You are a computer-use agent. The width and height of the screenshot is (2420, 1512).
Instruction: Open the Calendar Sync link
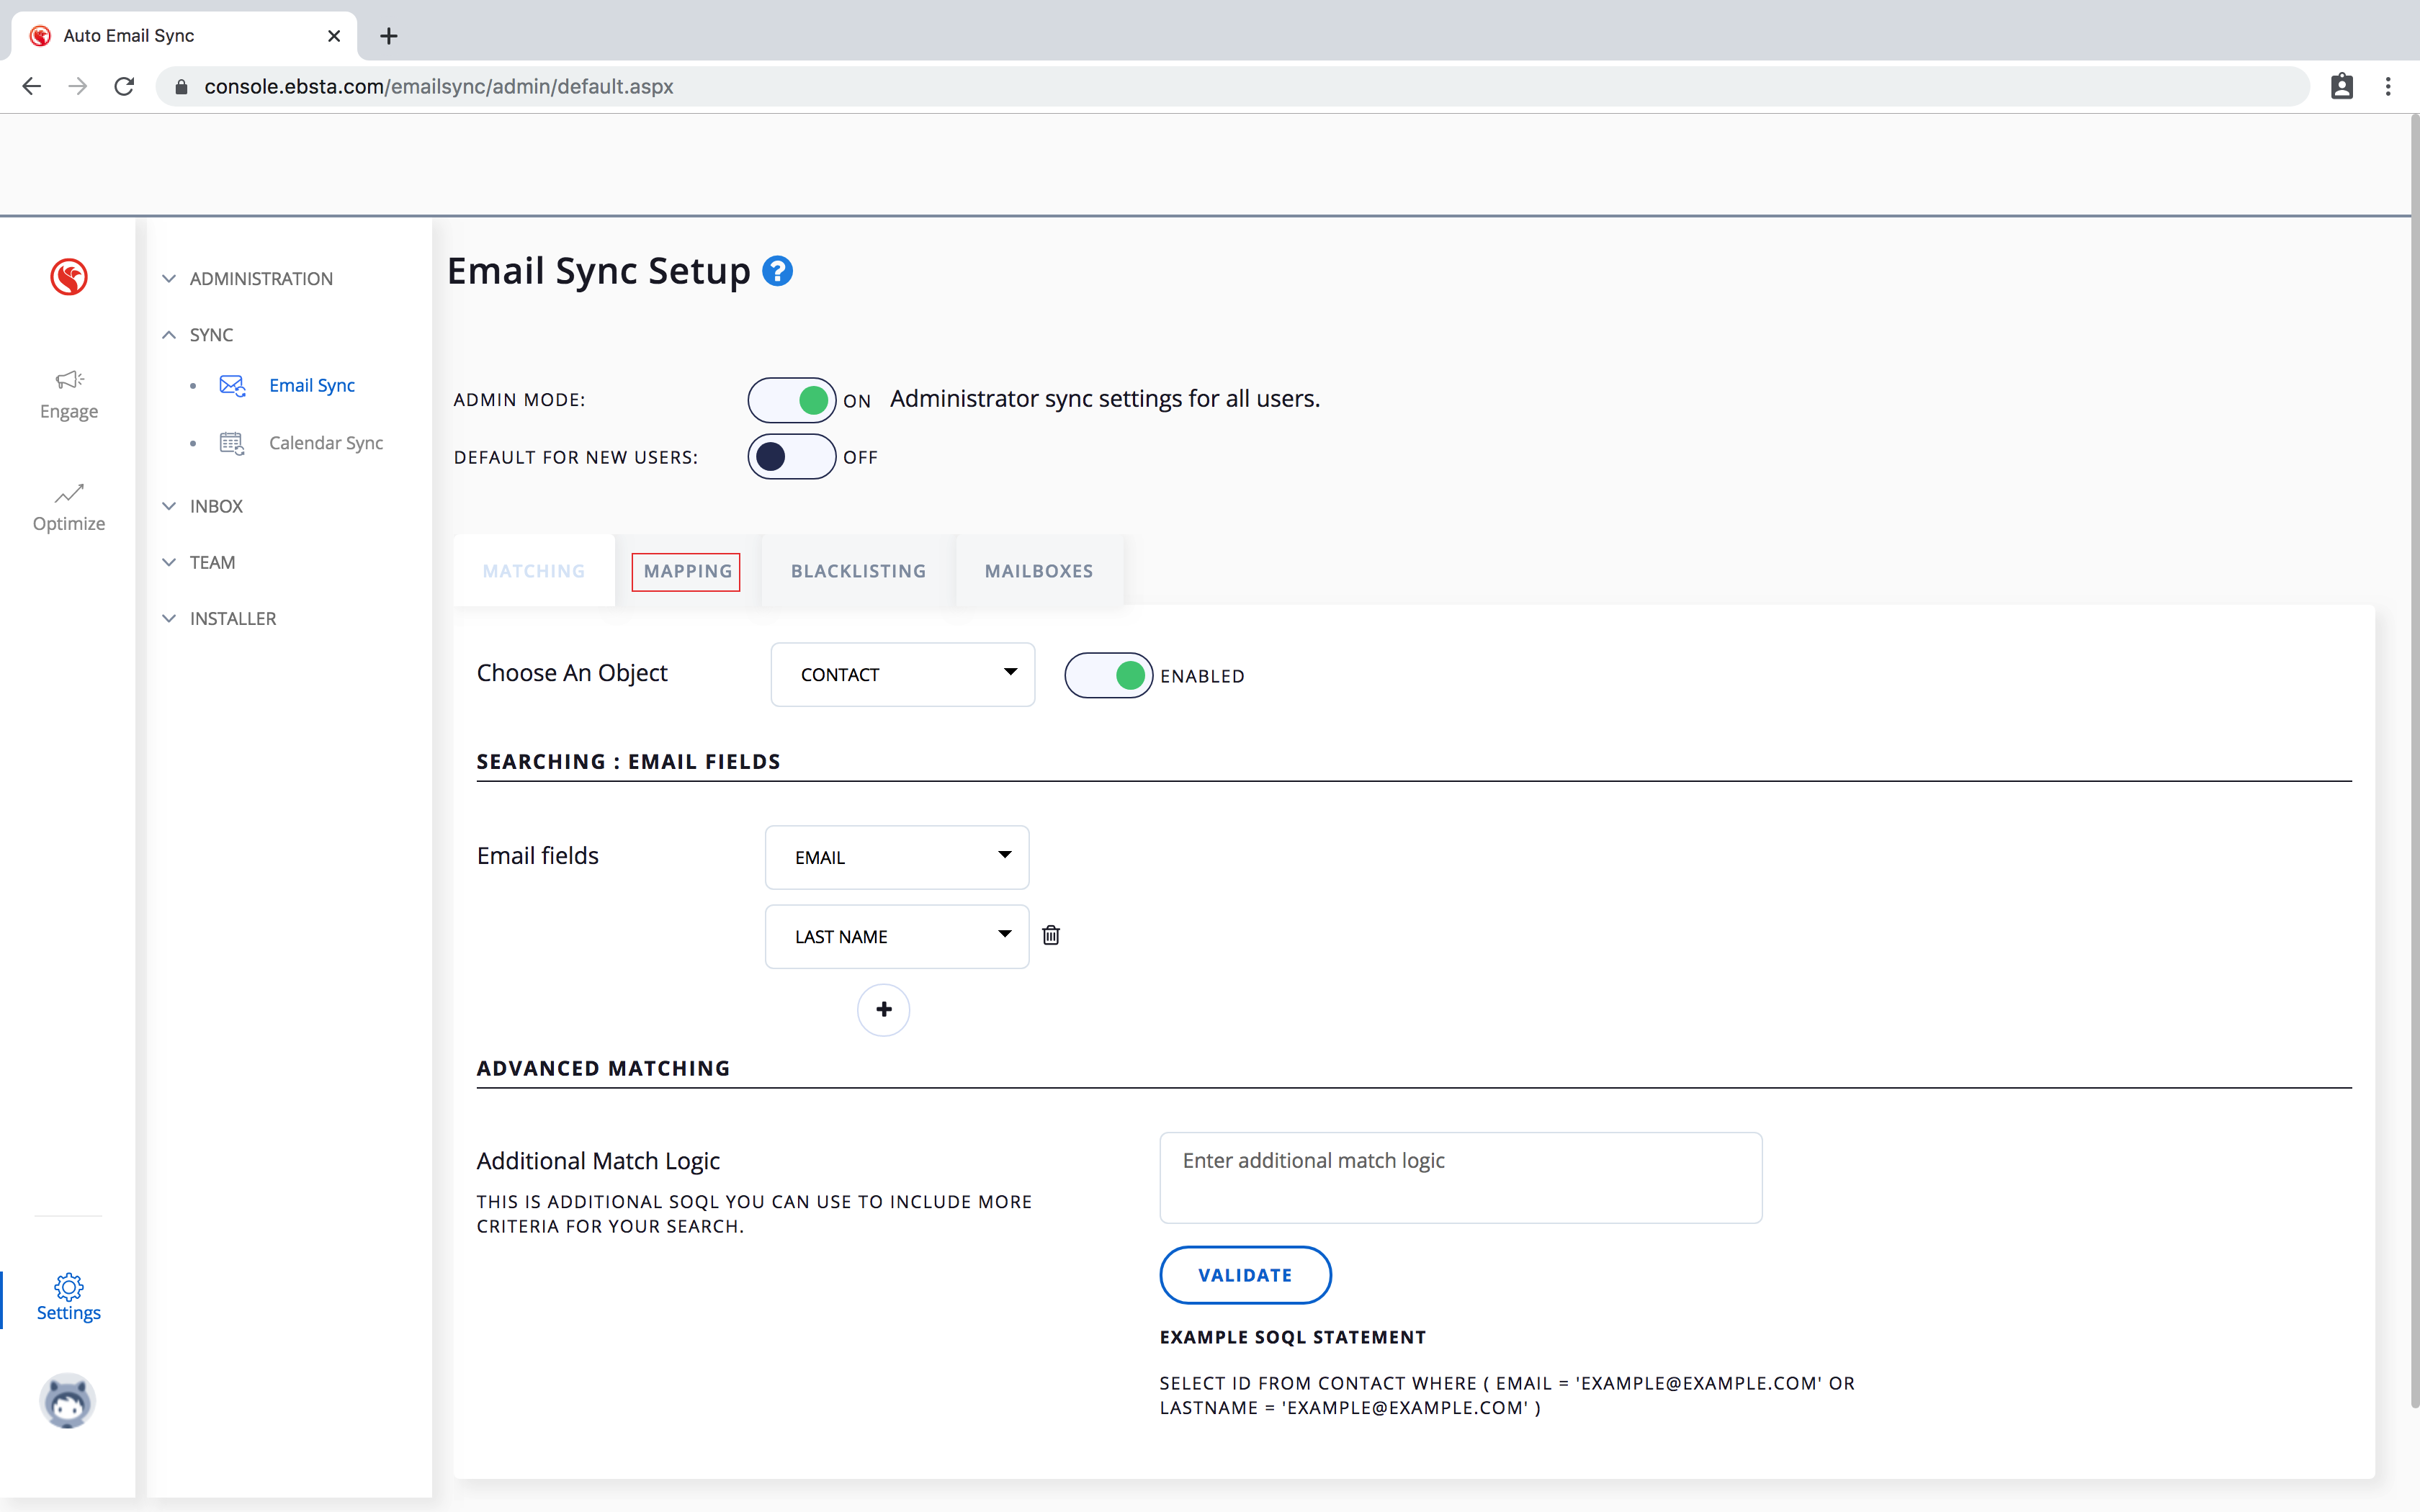[325, 443]
